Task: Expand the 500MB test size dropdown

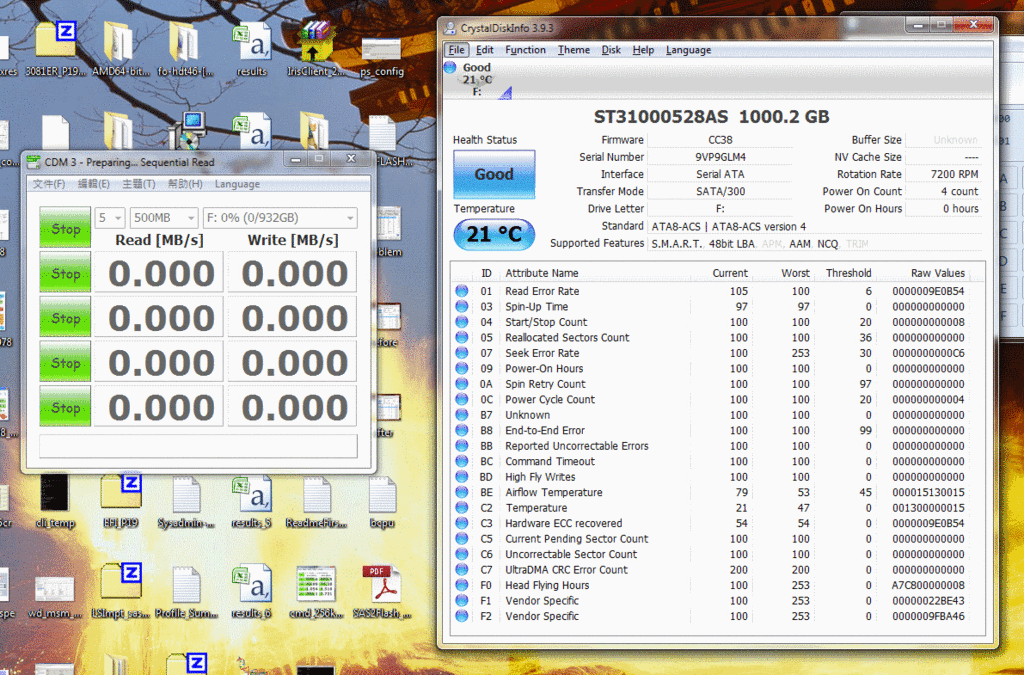Action: click(x=164, y=218)
